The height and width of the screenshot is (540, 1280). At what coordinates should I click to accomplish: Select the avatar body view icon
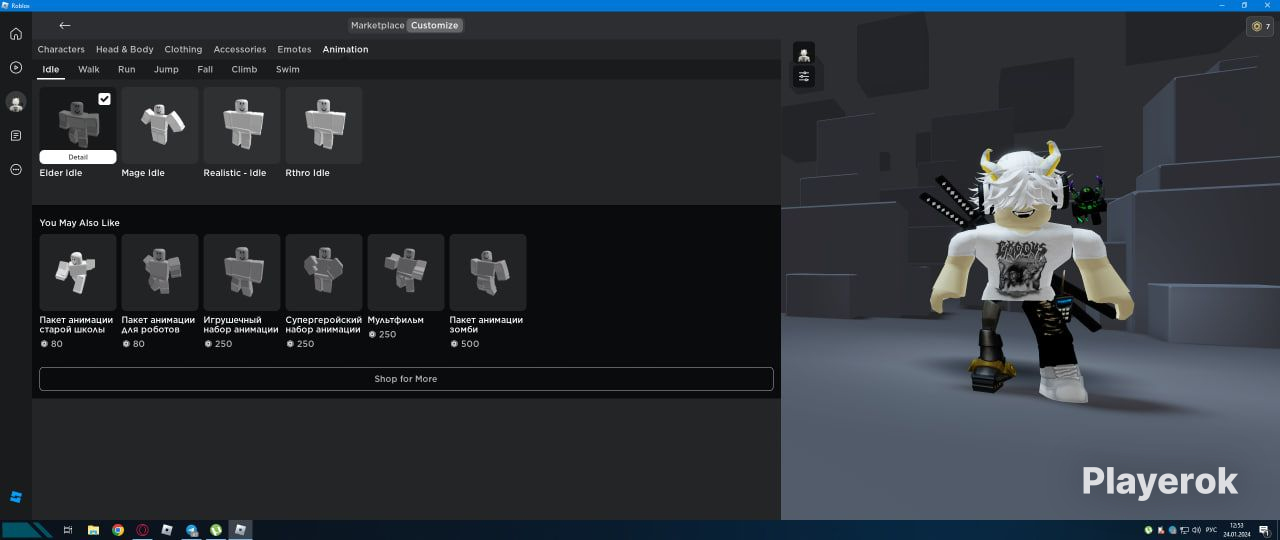click(804, 53)
